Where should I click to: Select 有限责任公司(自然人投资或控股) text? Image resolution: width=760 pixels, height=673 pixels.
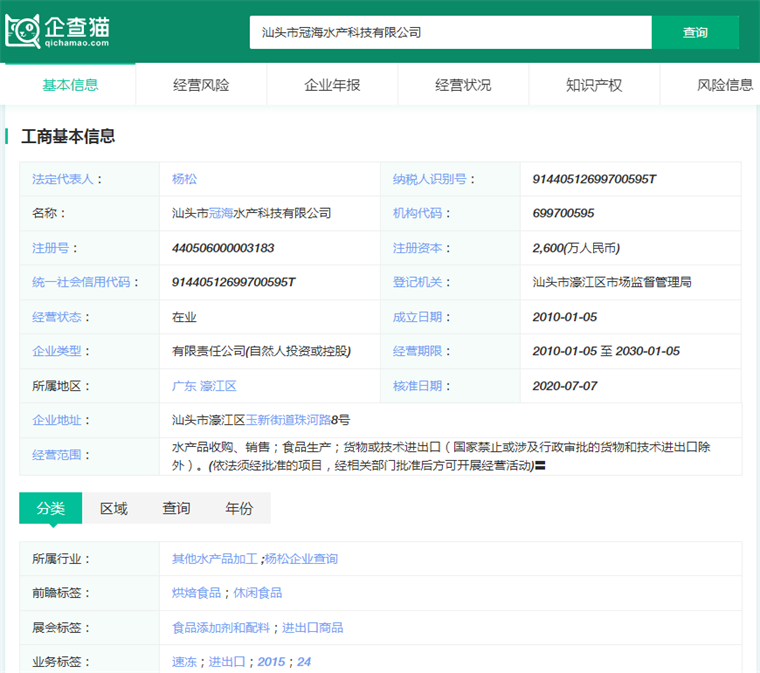(261, 351)
